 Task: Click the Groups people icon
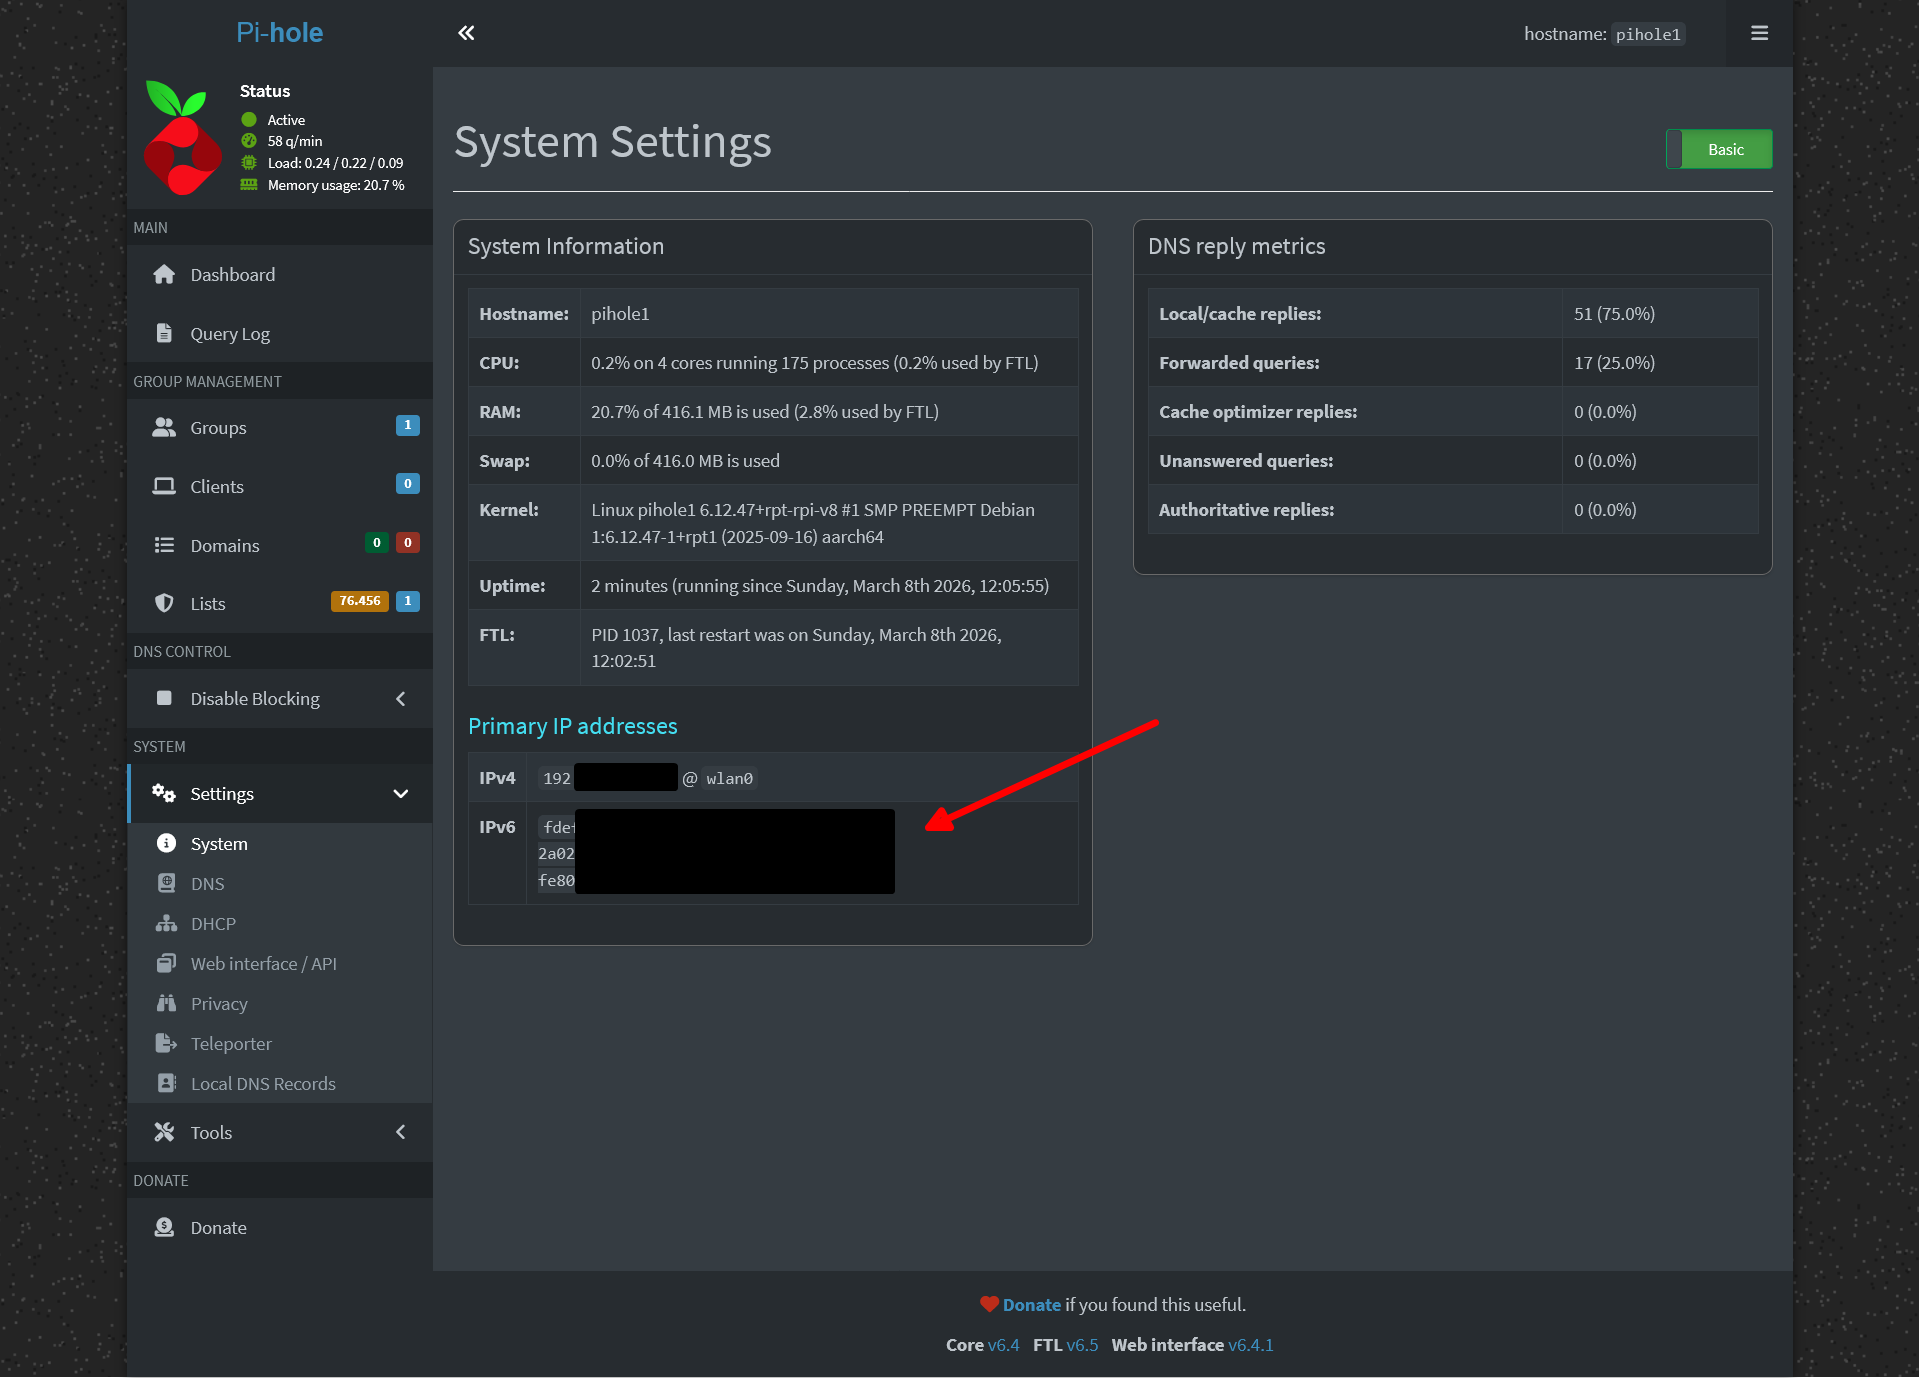pos(164,427)
